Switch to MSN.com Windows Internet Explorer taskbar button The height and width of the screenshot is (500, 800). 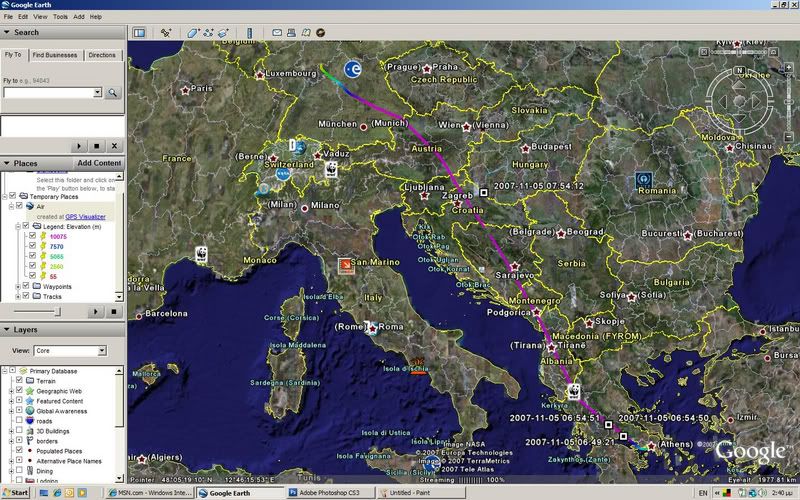[x=149, y=493]
